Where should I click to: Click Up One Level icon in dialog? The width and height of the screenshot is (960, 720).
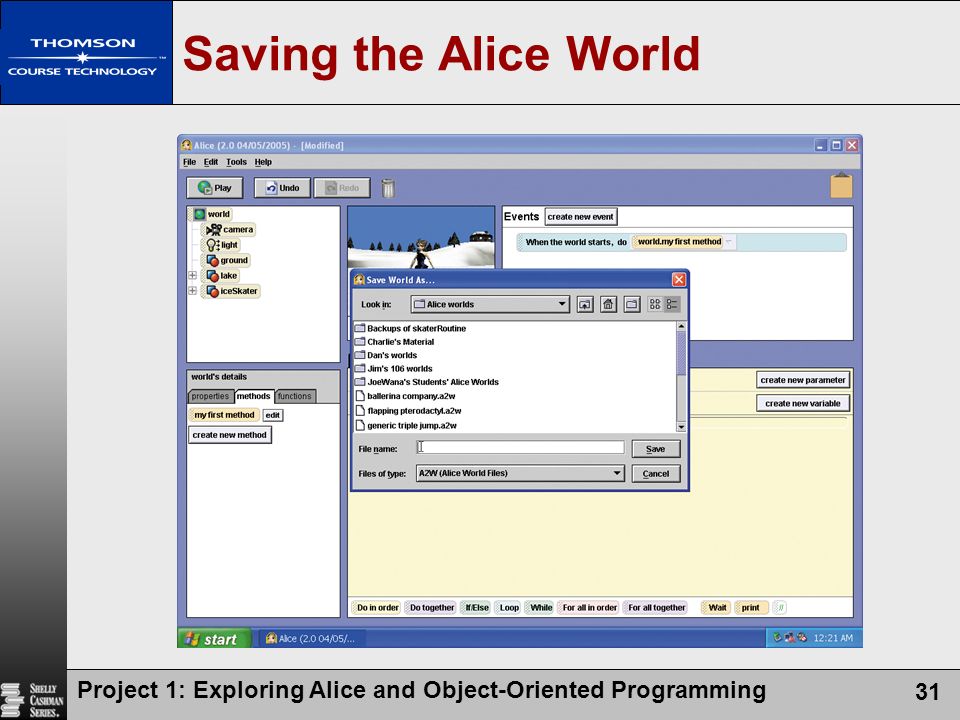click(585, 304)
